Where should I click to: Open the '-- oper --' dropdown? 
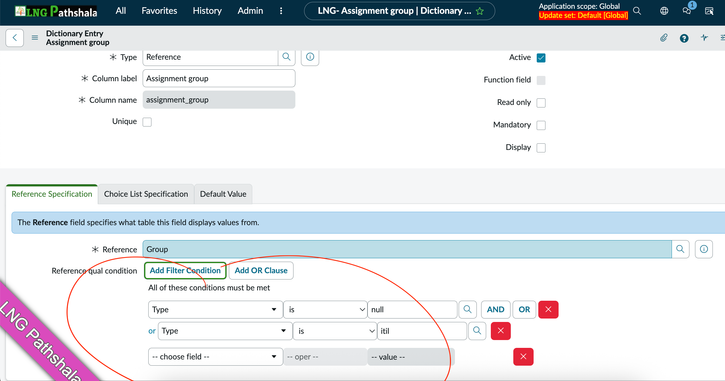click(325, 356)
